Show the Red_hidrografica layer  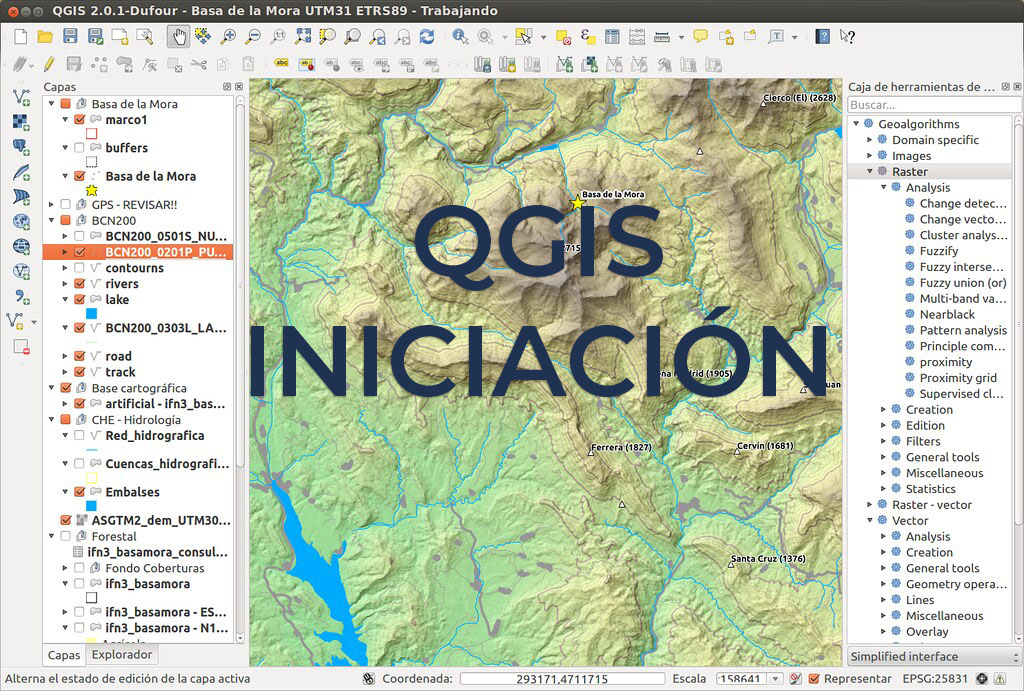[x=80, y=435]
